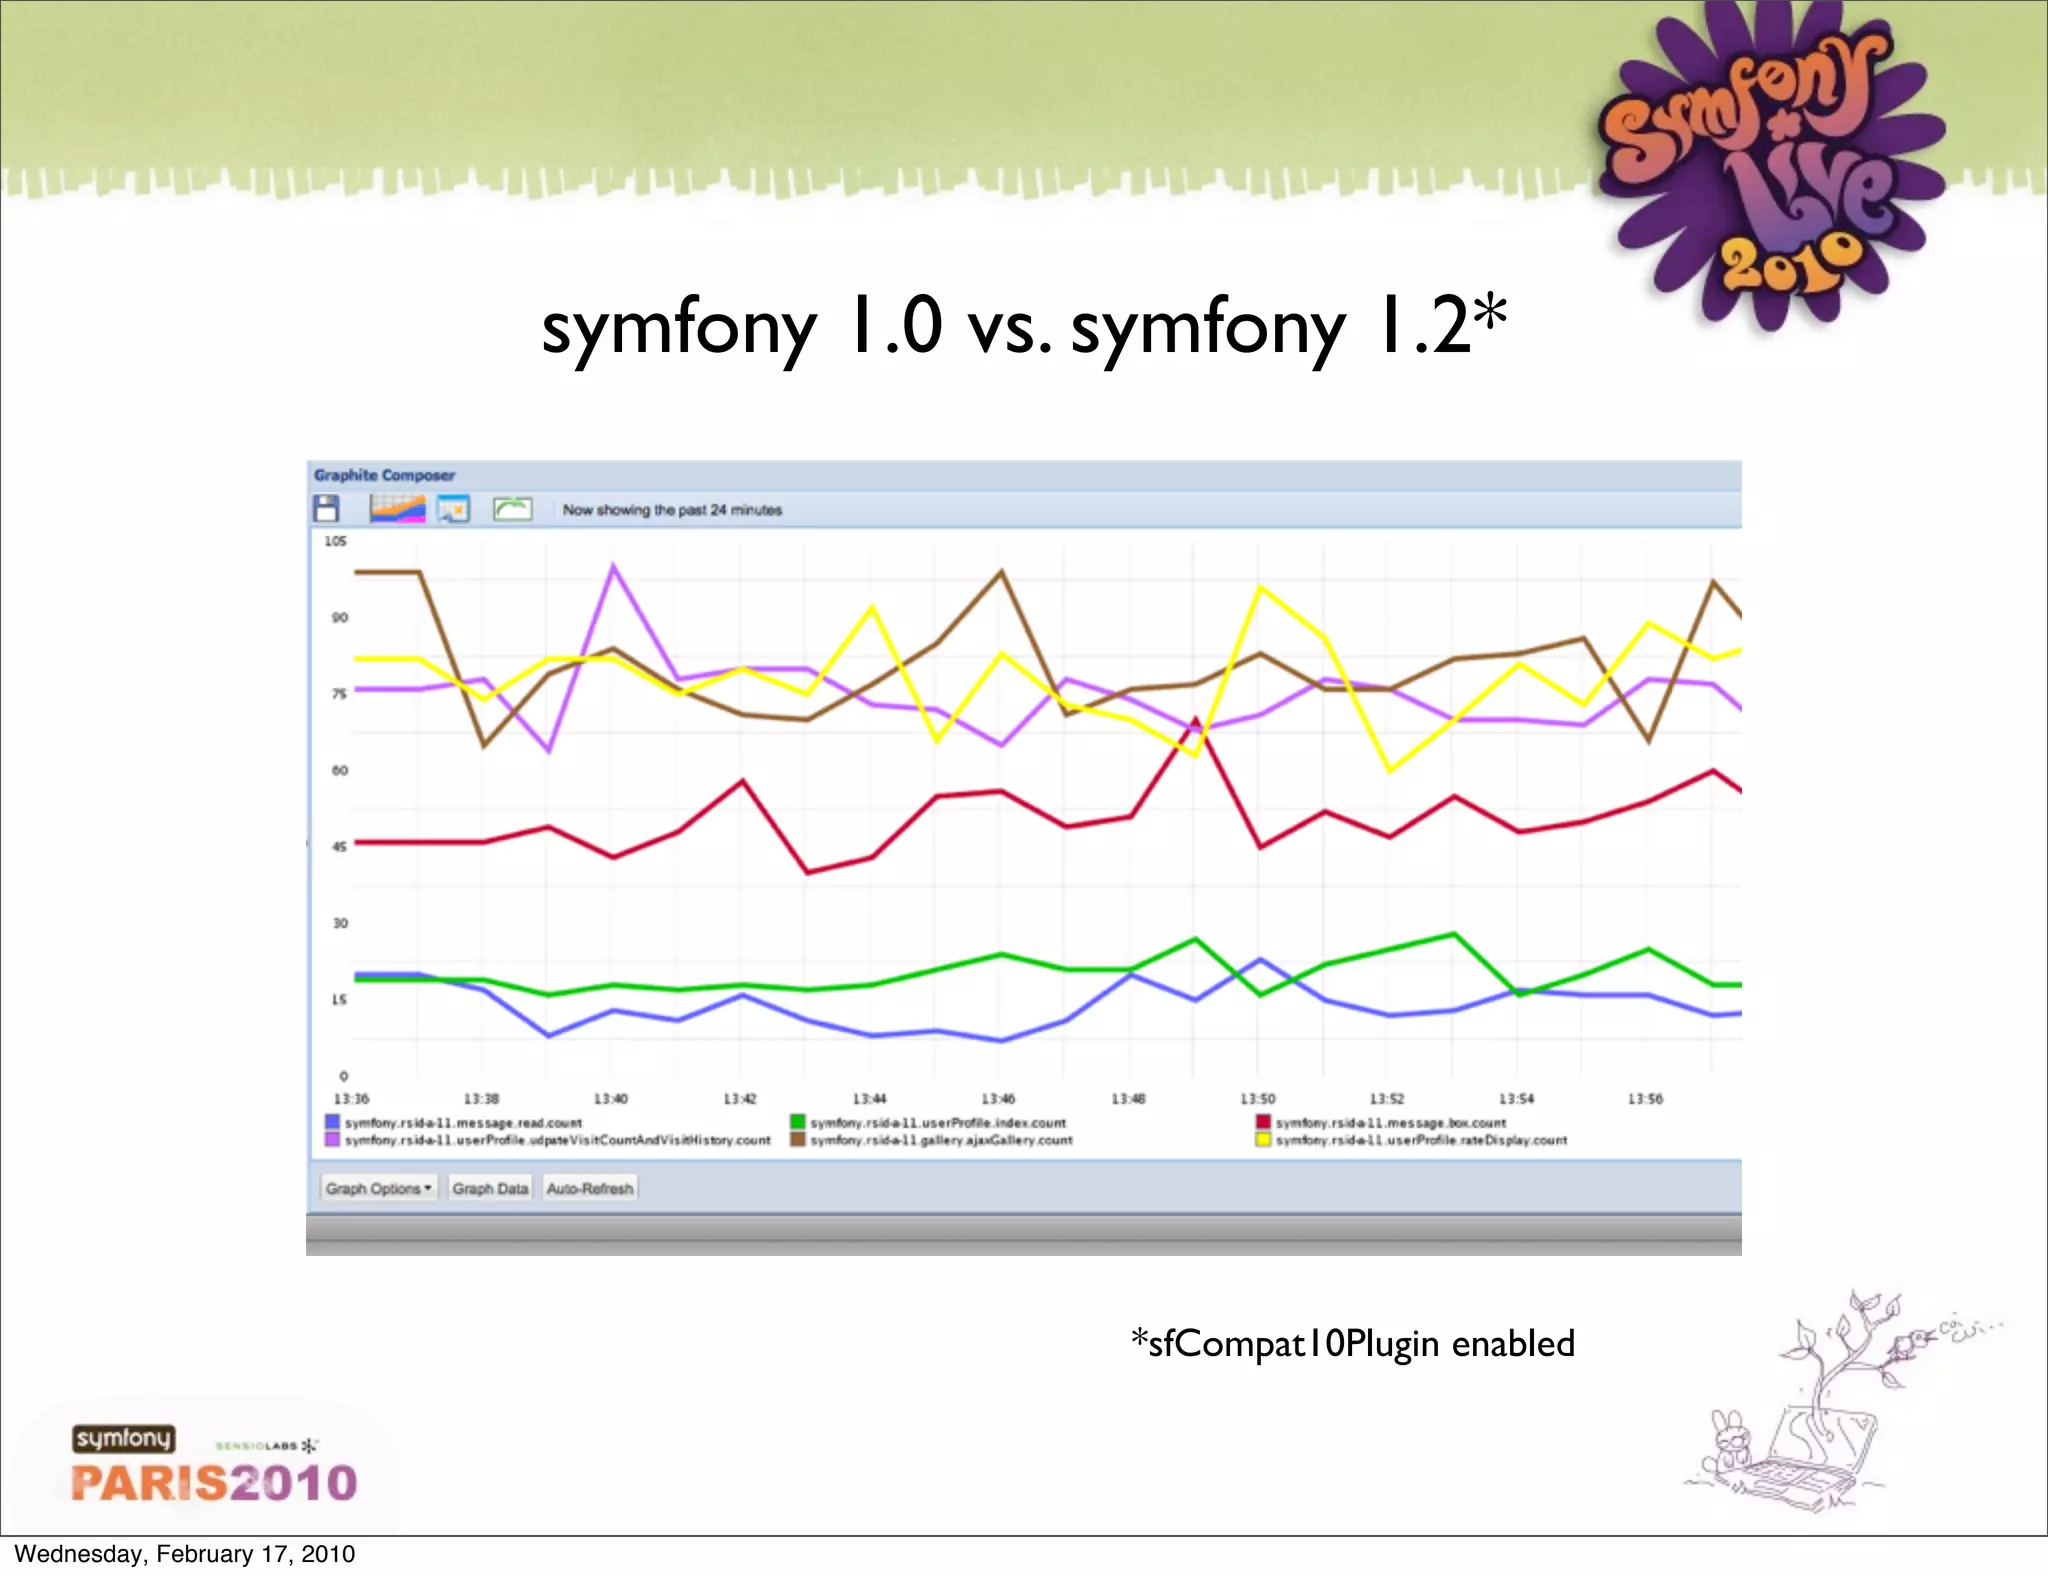Toggle the Auto-Refresh button

point(590,1188)
